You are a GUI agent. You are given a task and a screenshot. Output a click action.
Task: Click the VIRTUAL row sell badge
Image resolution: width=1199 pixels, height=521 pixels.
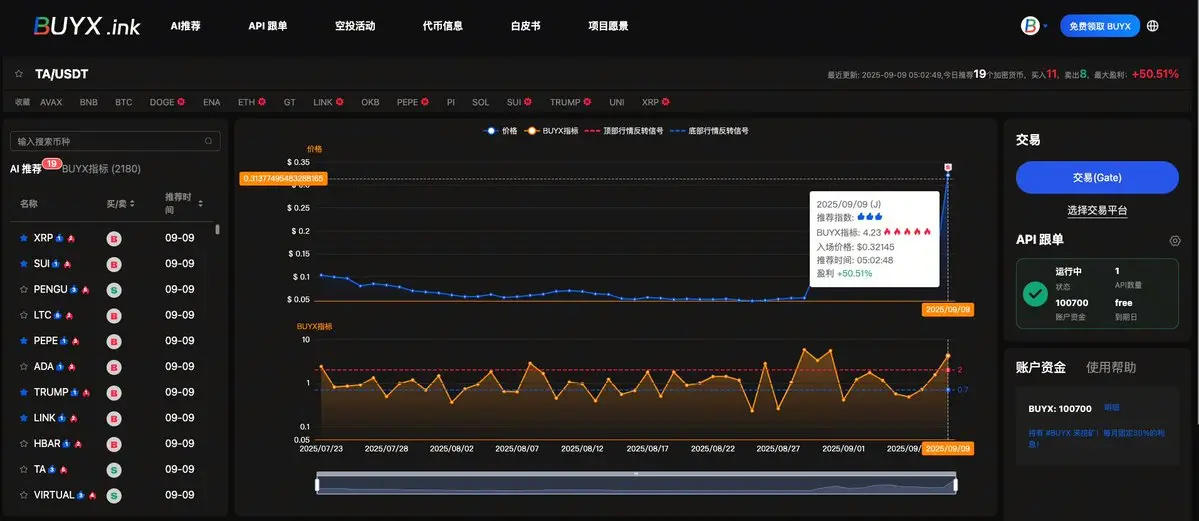pos(113,496)
